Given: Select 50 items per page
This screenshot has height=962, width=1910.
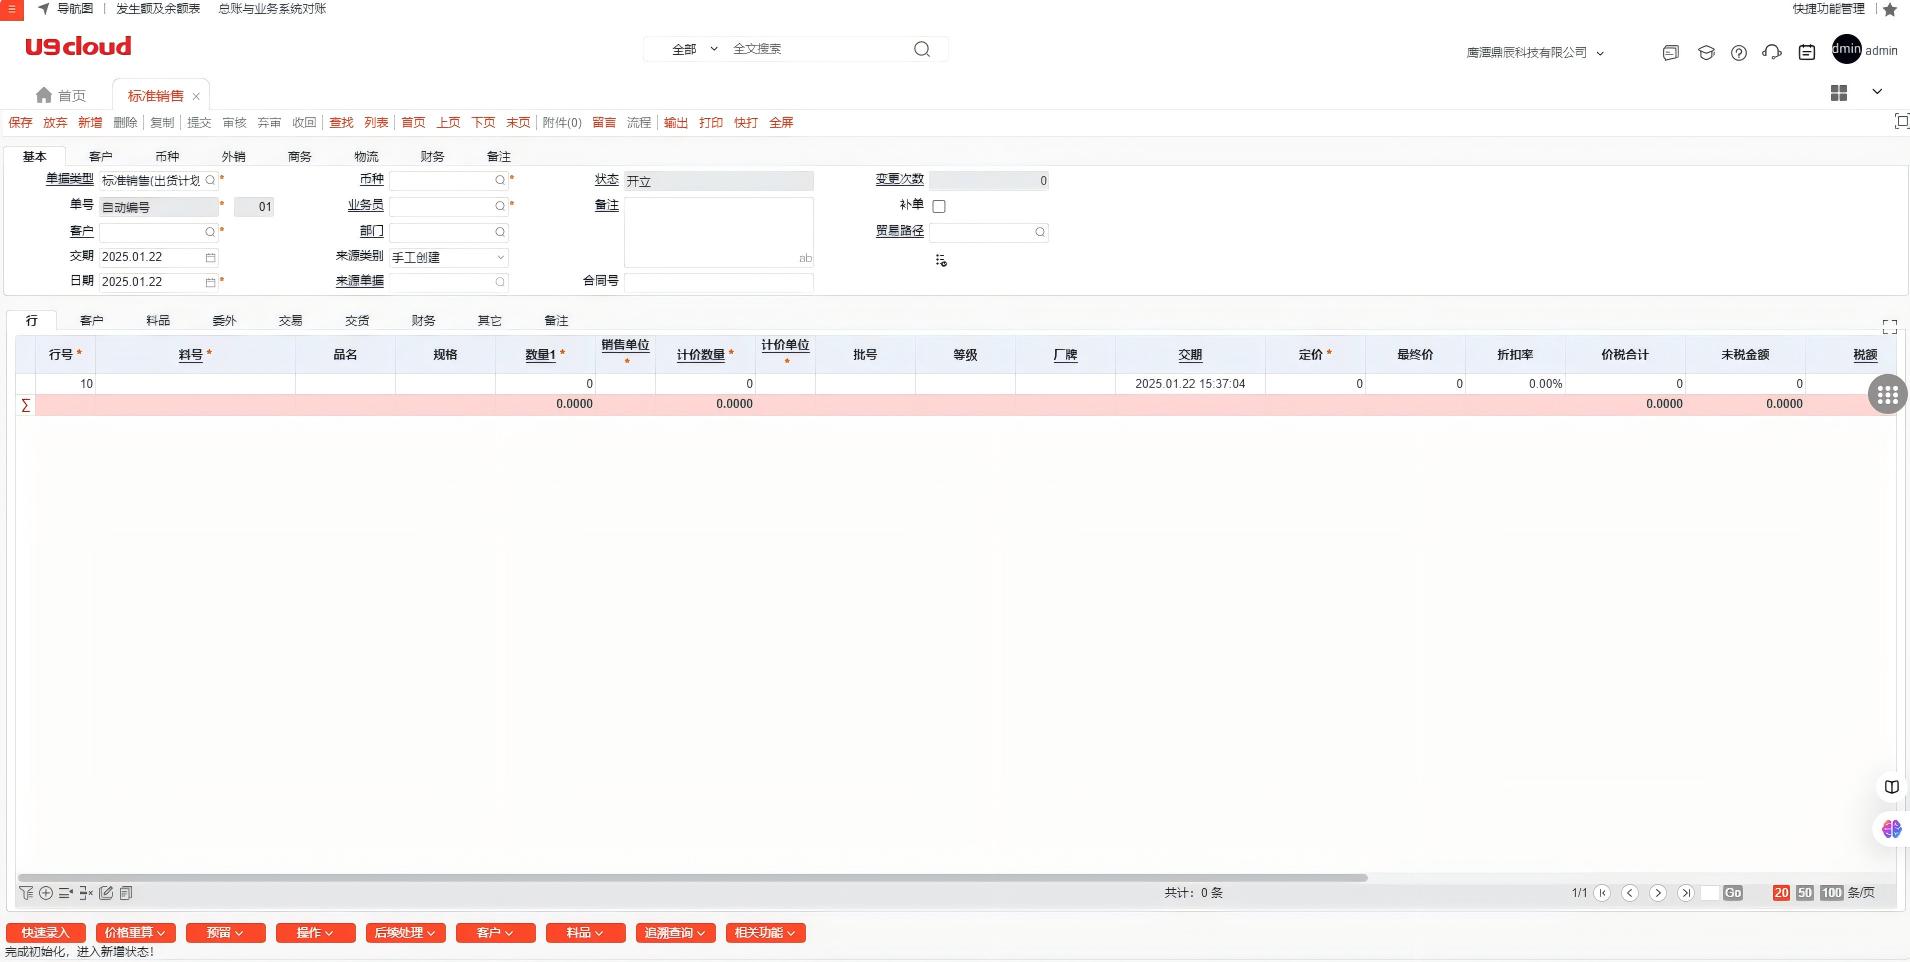Looking at the screenshot, I should point(1804,893).
